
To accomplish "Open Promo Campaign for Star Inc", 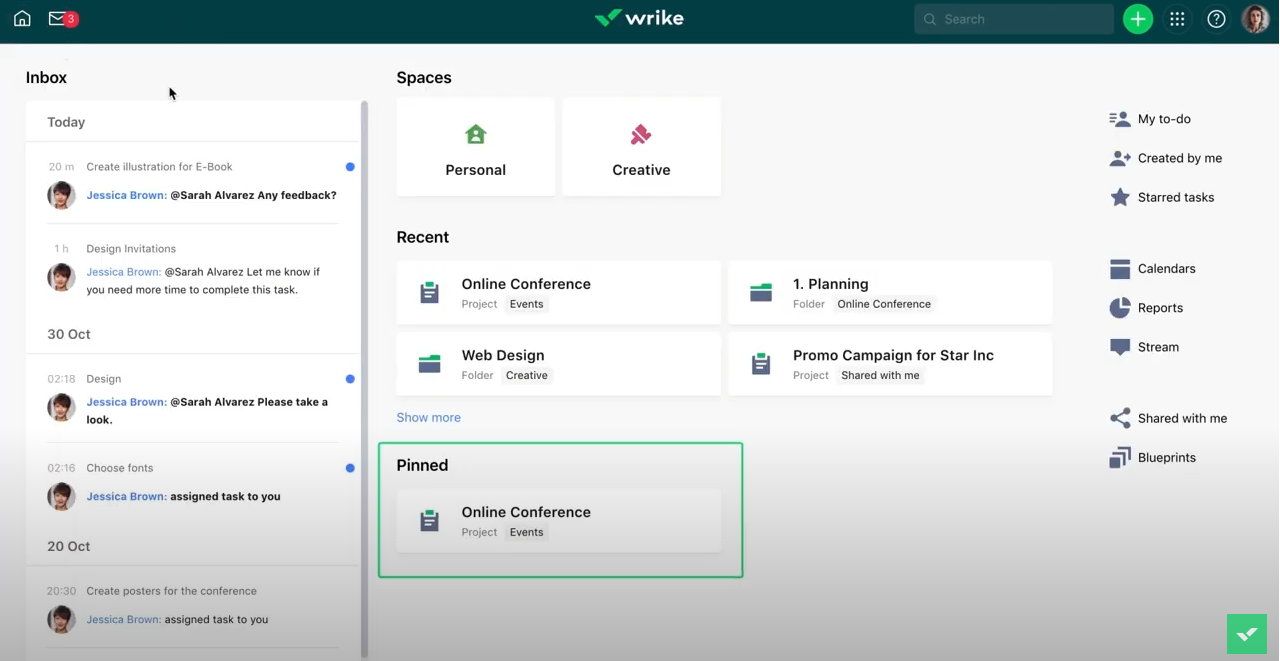I will tap(890, 364).
